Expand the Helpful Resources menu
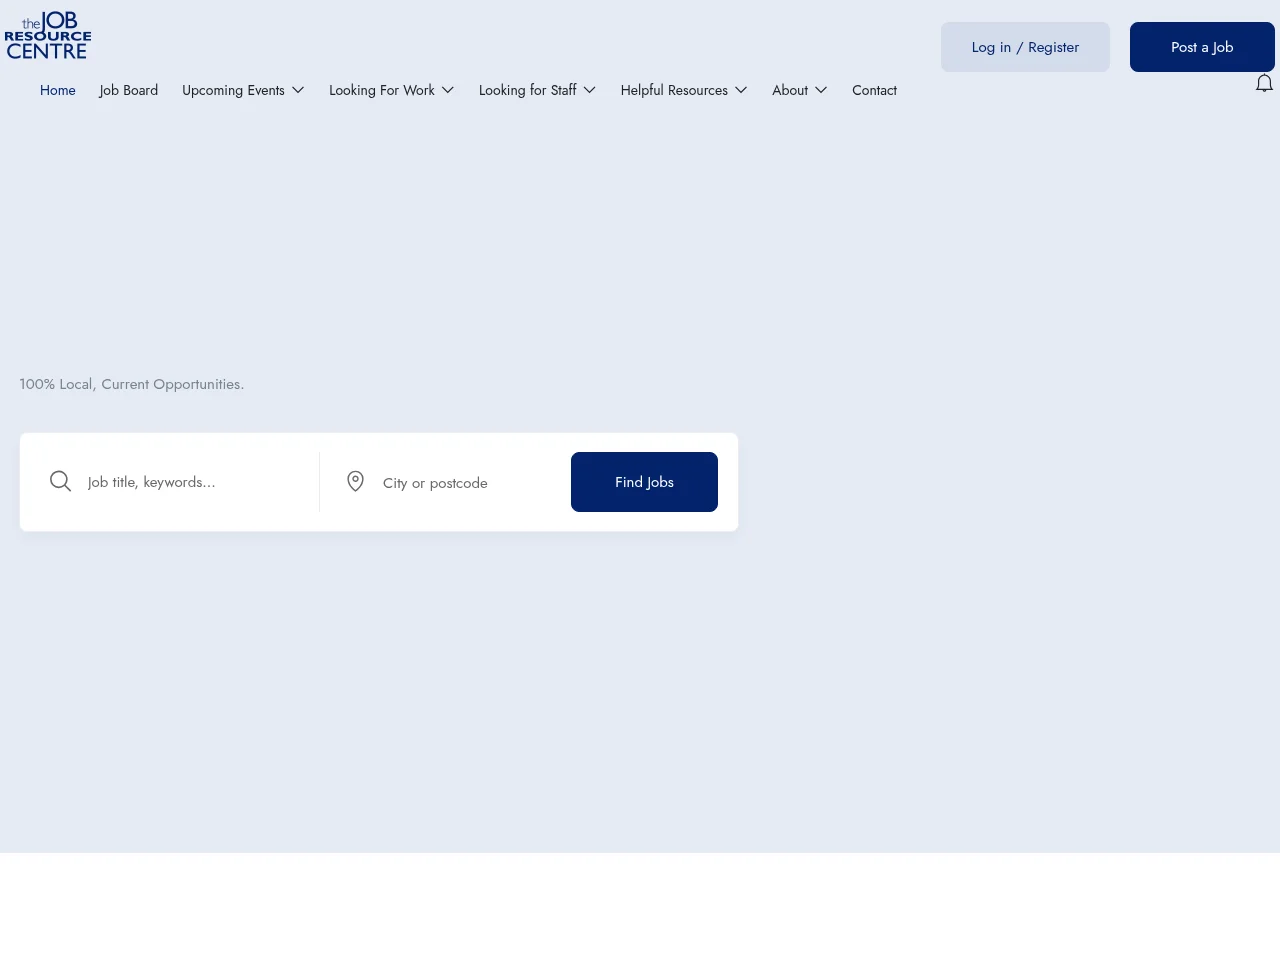1280x960 pixels. click(x=684, y=90)
